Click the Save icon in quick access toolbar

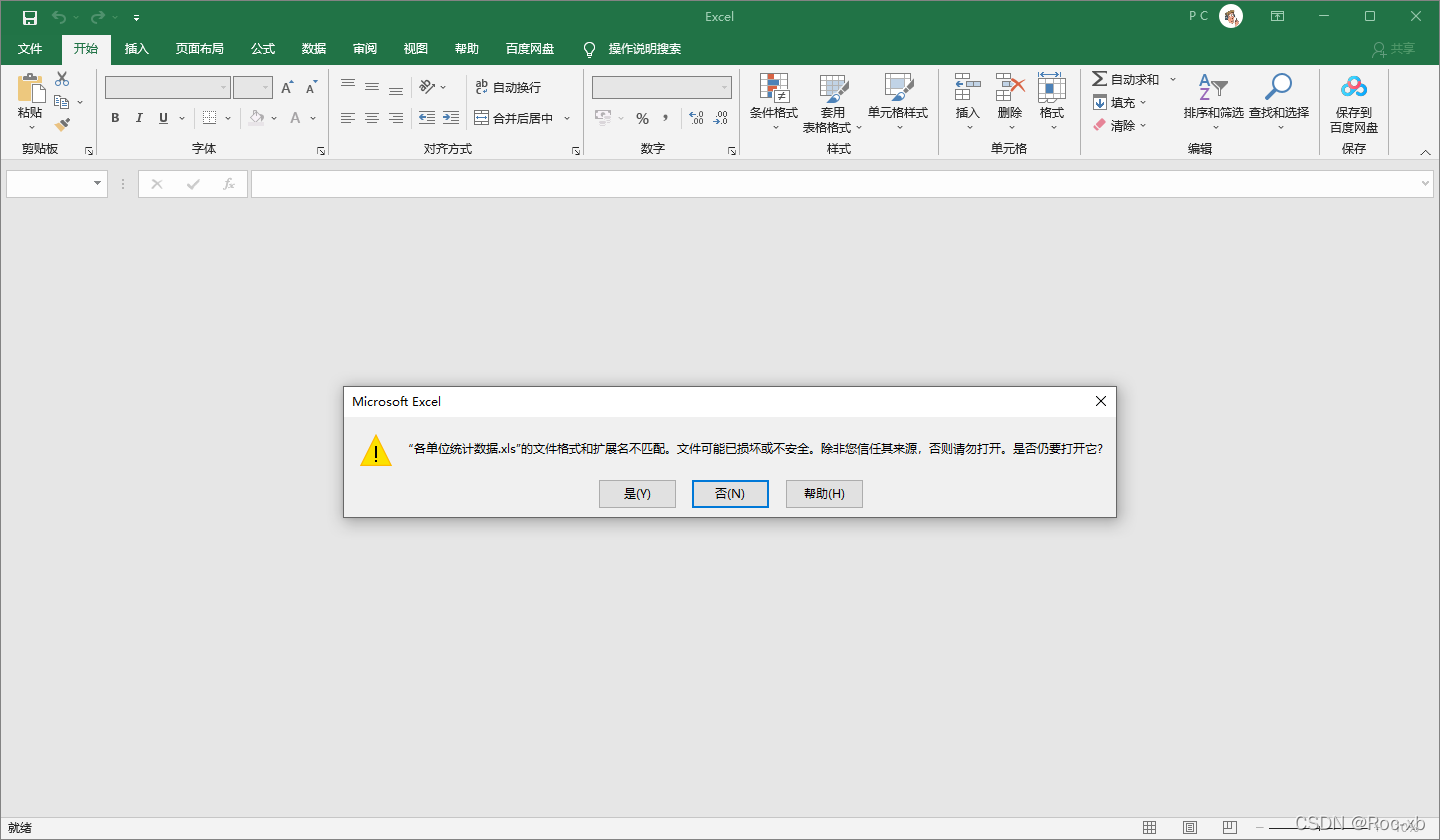coord(29,17)
